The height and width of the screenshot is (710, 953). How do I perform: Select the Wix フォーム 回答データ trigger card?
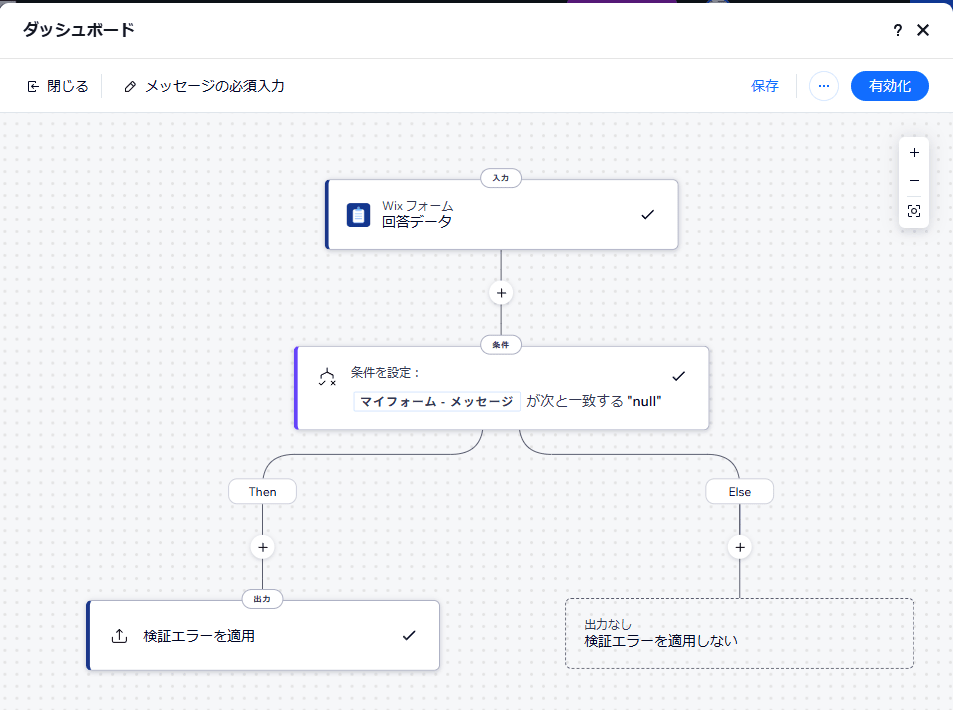pos(502,215)
